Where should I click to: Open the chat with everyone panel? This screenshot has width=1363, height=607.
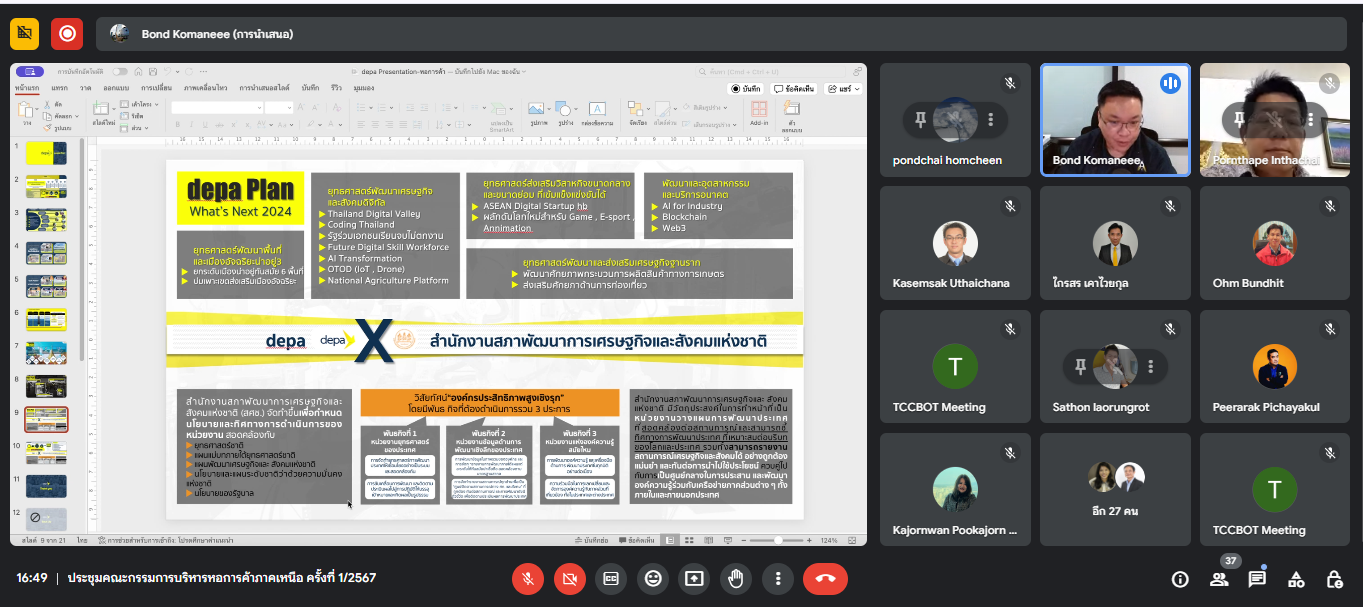[x=1257, y=579]
